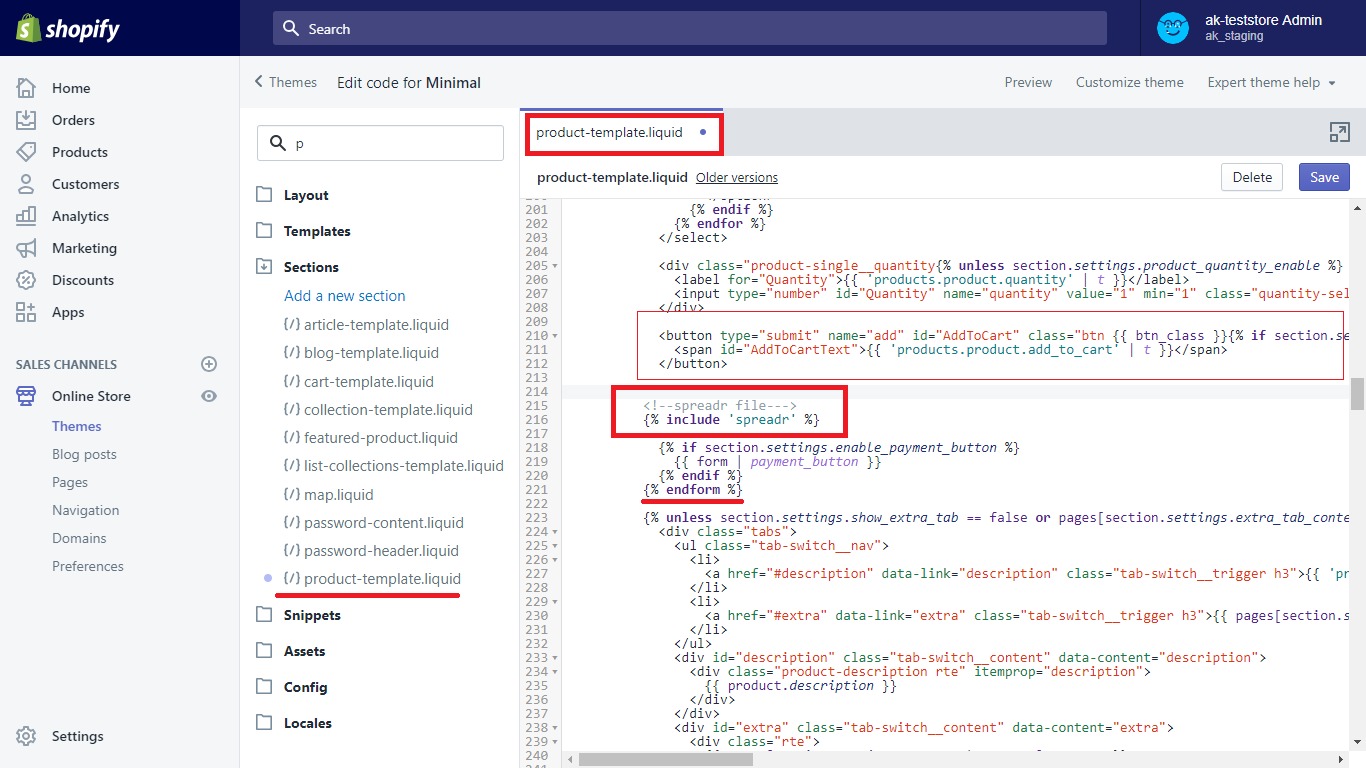Fold code at line 226 arrow
1366x768 pixels.
click(x=555, y=560)
